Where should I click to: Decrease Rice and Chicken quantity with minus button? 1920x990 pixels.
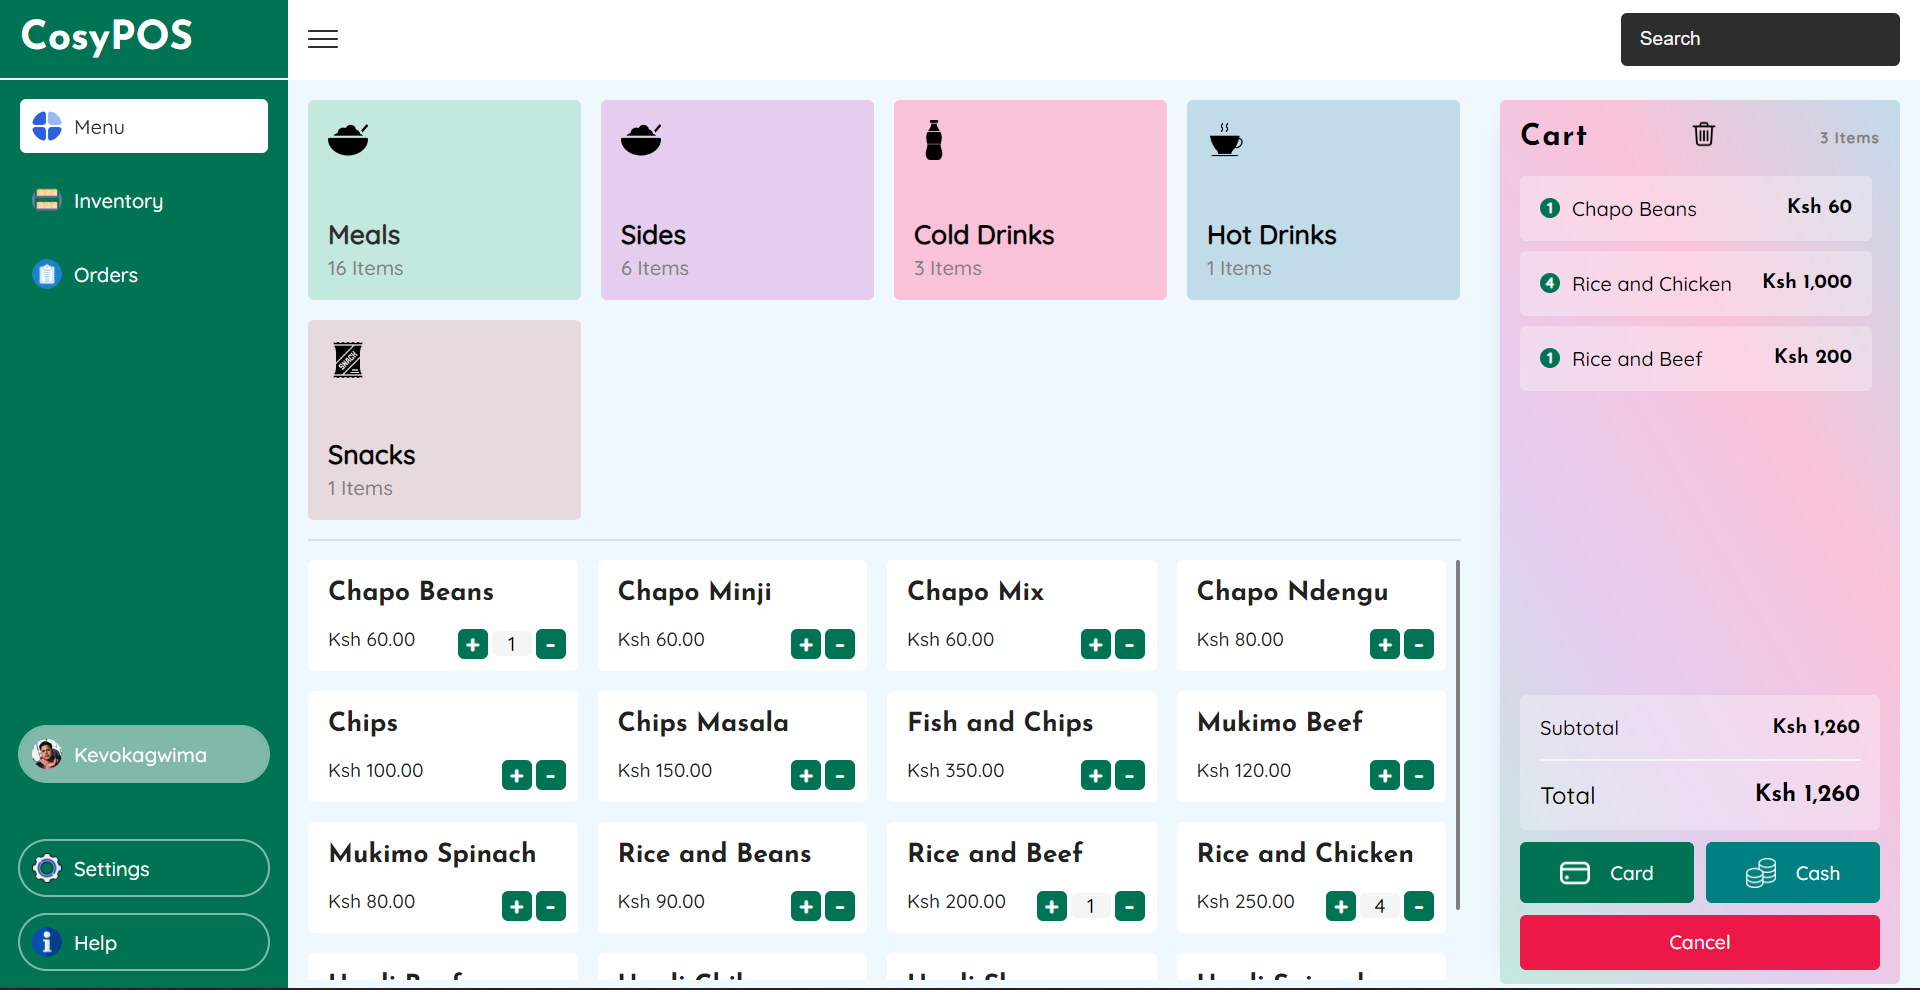tap(1419, 906)
